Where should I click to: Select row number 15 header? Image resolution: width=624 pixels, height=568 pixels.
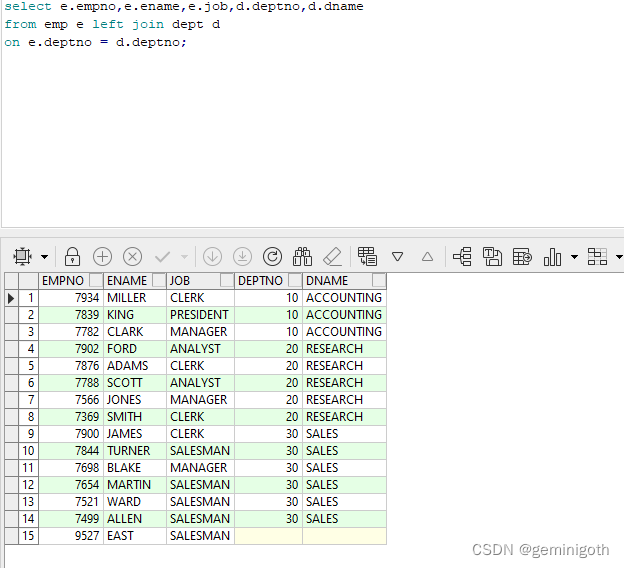pyautogui.click(x=29, y=536)
